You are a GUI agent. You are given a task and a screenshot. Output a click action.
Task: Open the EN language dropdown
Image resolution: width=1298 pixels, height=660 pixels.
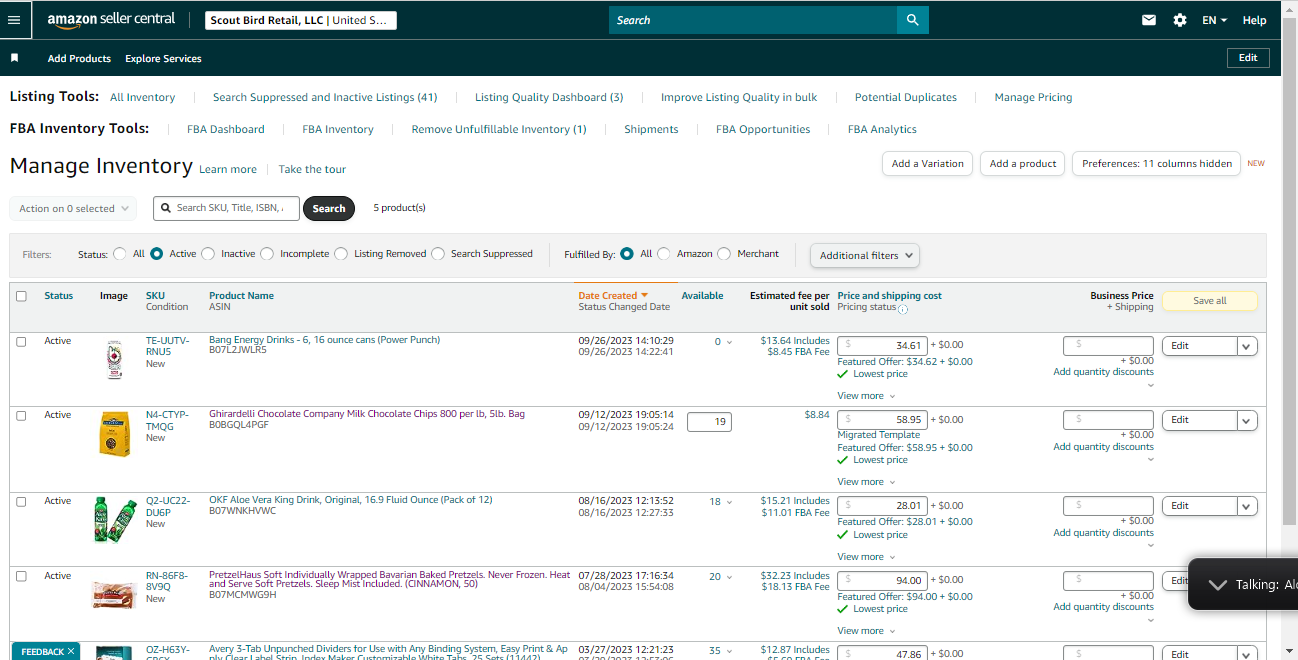1214,20
